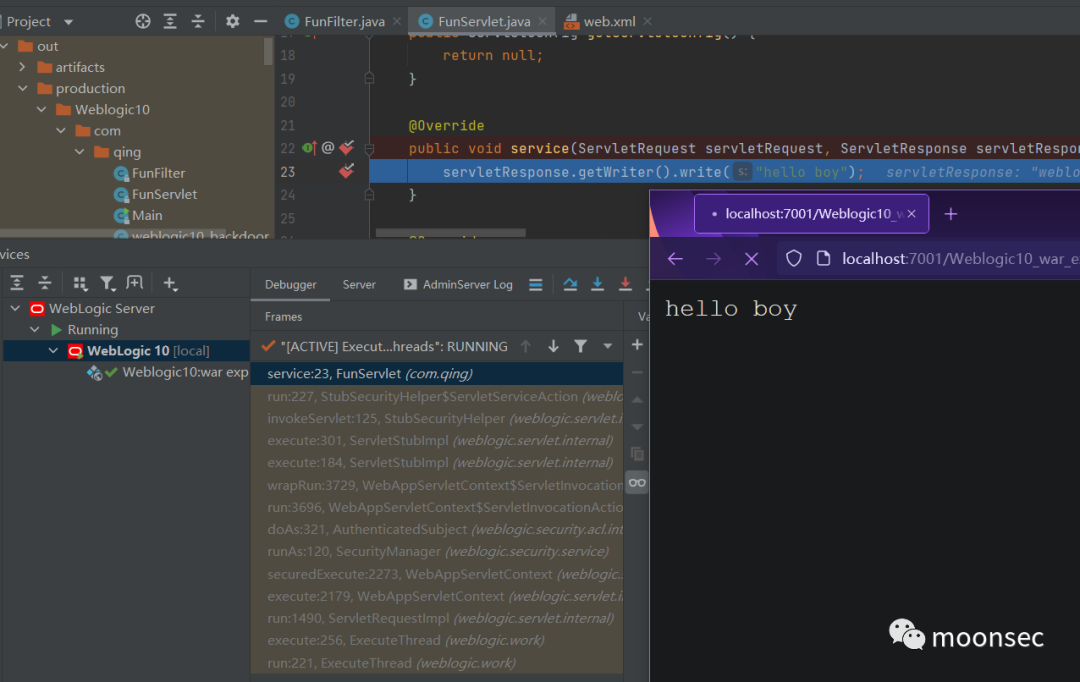Screen dimensions: 1080x682
Task: Close the web.xml tab
Action: coord(647,21)
